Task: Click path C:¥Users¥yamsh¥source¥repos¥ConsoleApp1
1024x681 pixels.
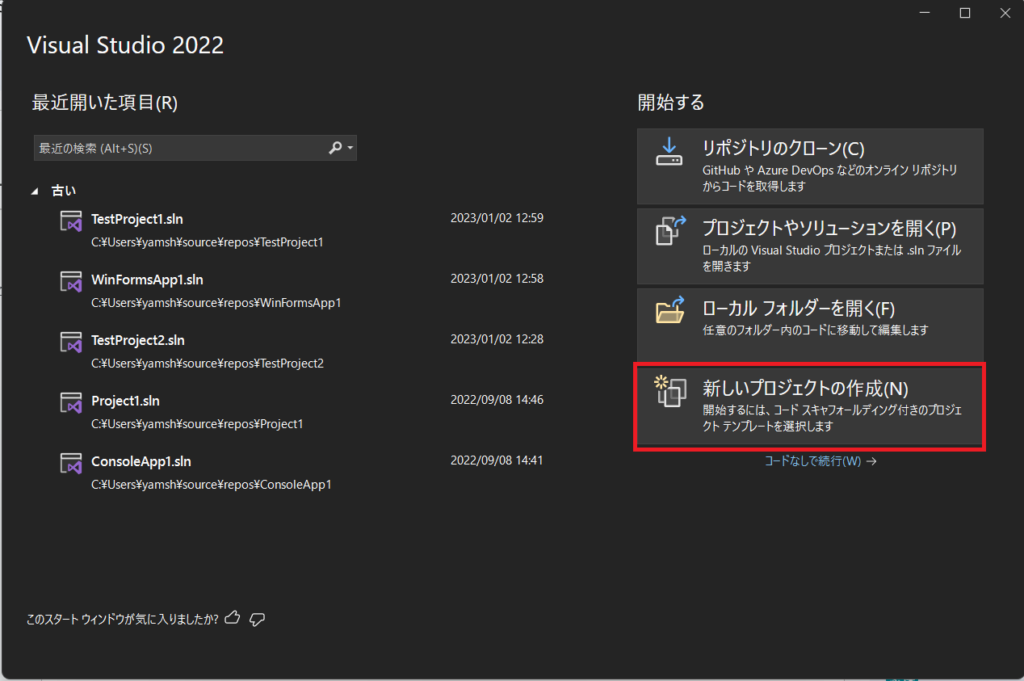Action: pyautogui.click(x=212, y=484)
